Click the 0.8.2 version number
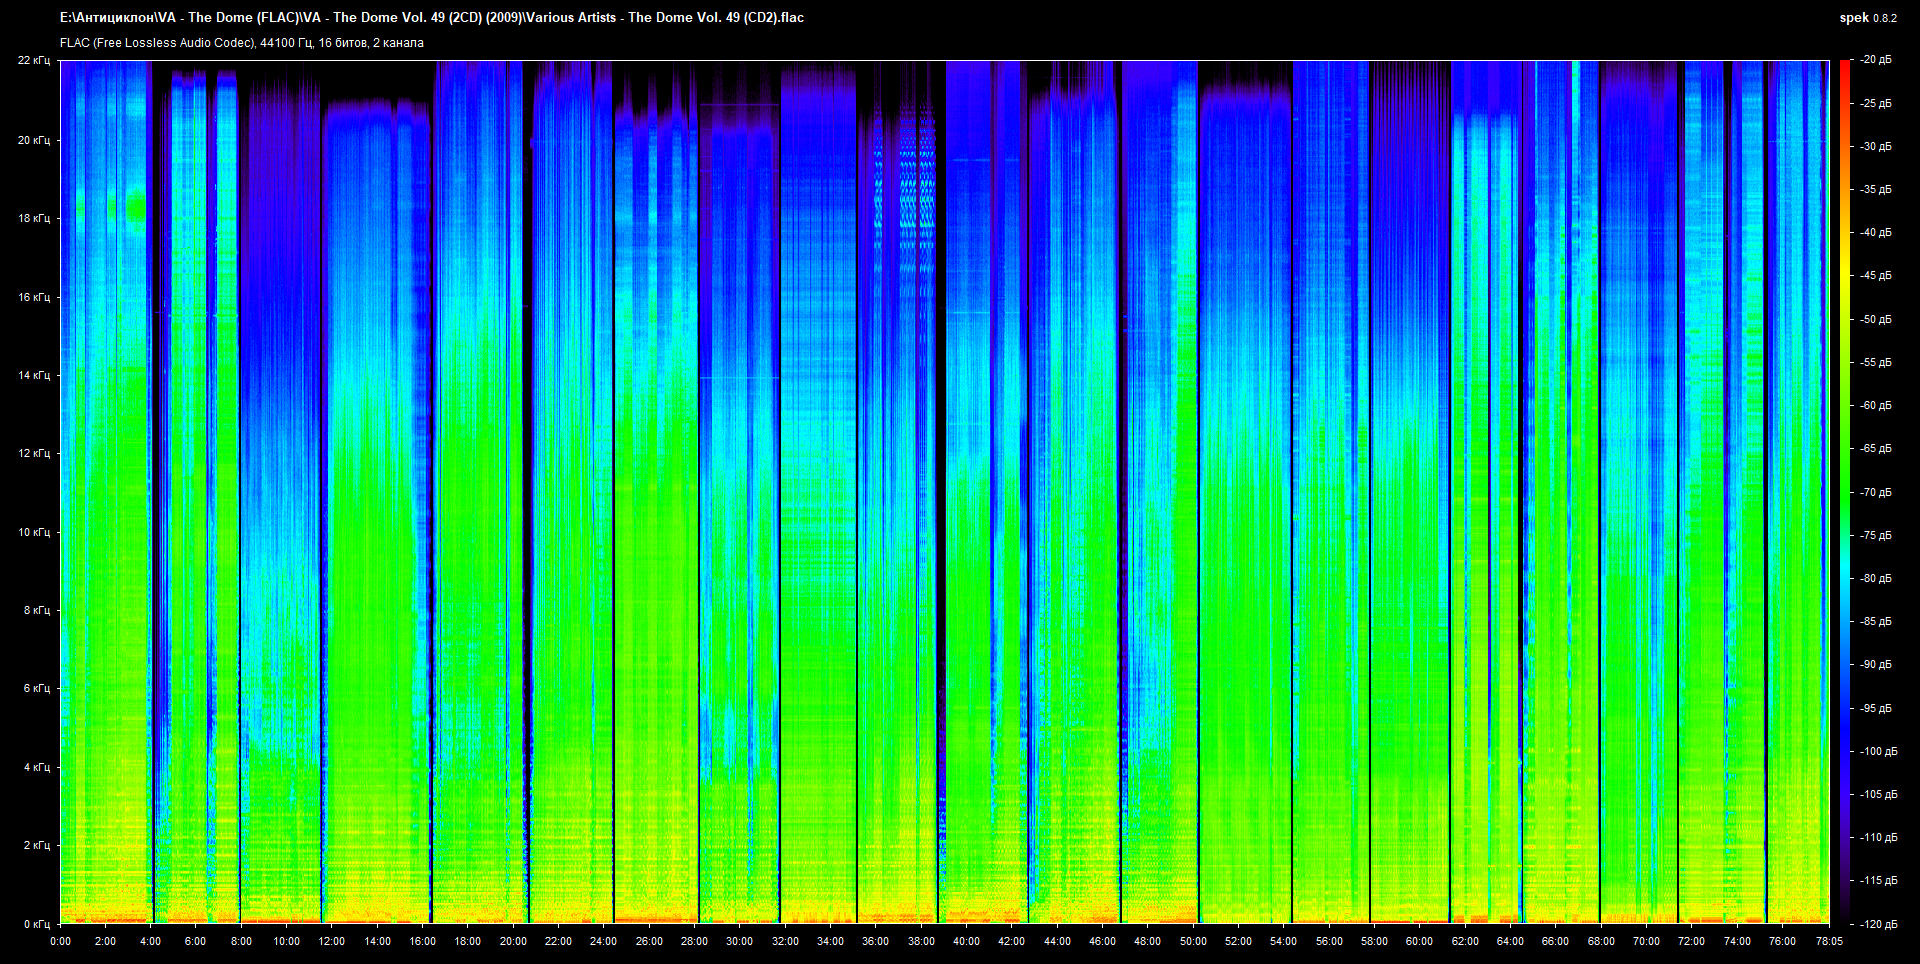 1884,18
